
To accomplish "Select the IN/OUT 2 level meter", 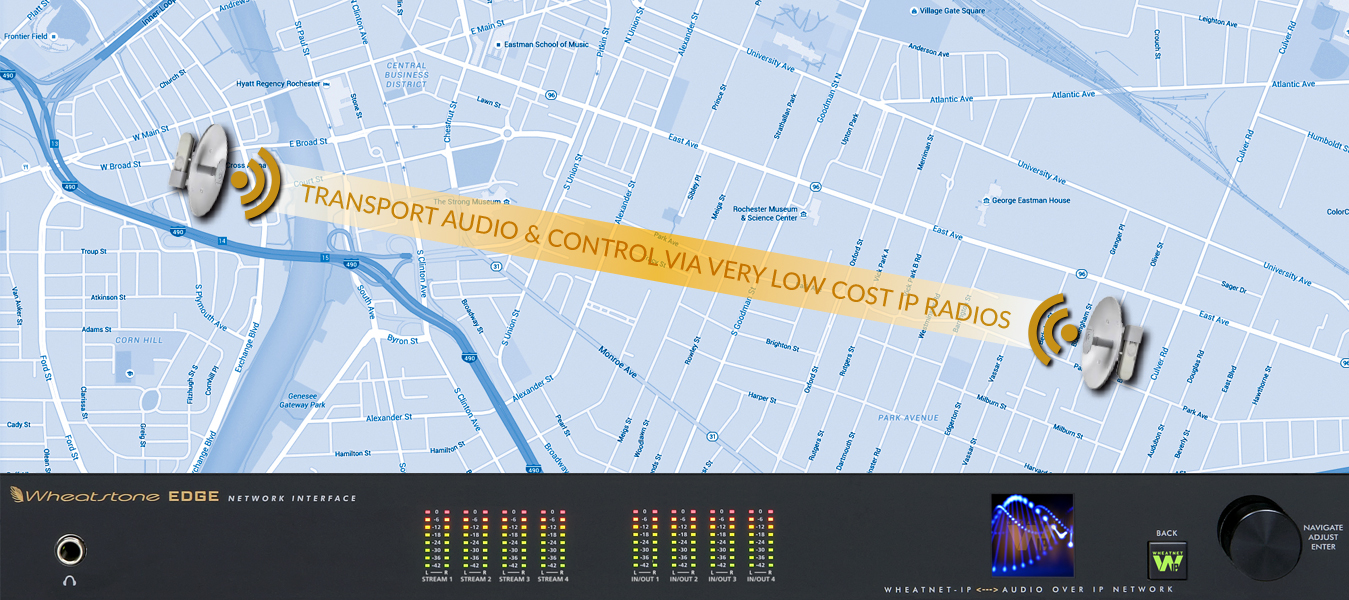I will click(683, 545).
